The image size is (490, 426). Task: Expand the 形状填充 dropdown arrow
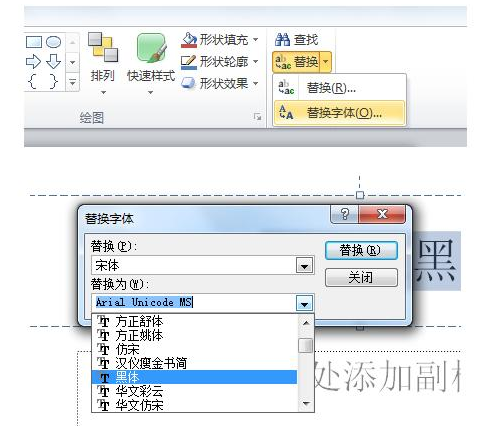click(256, 40)
